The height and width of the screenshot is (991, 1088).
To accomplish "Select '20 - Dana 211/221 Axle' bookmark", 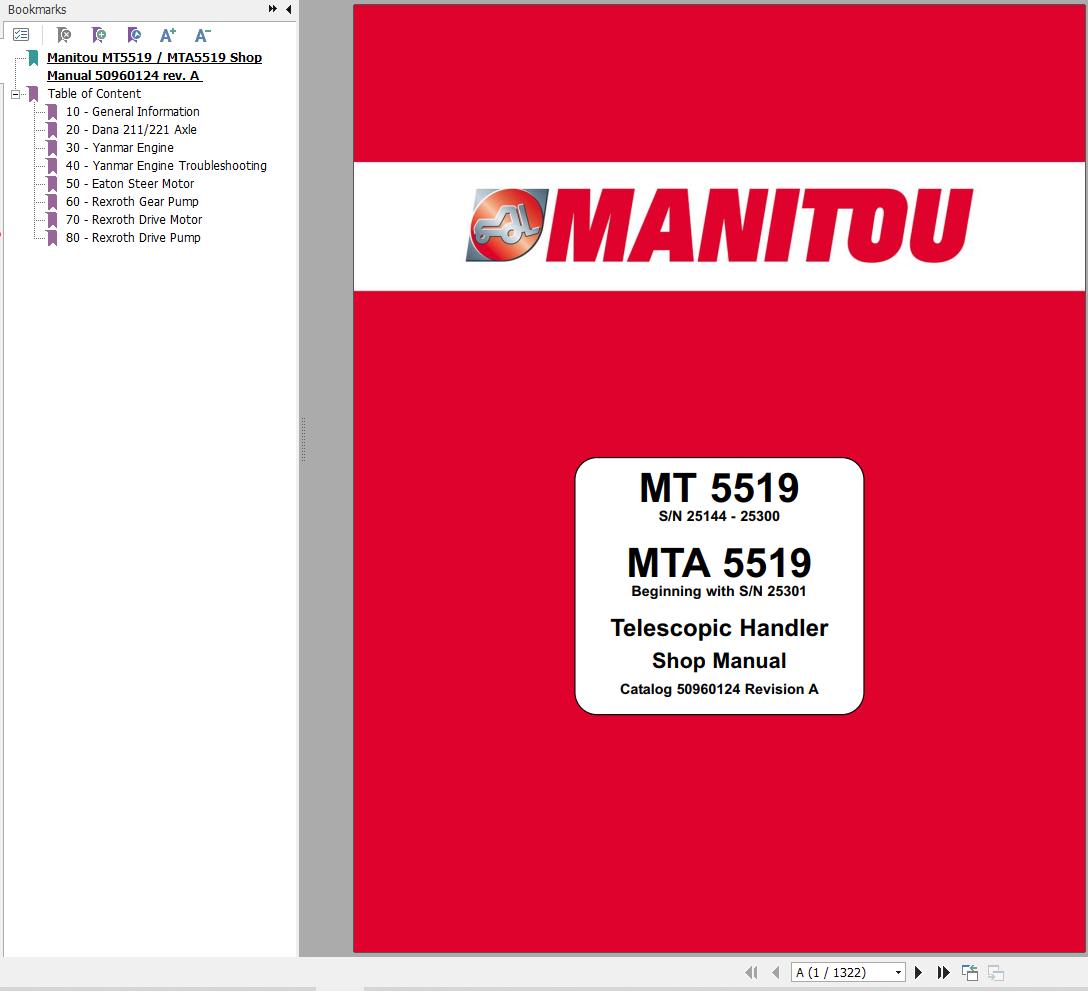I will (x=131, y=129).
